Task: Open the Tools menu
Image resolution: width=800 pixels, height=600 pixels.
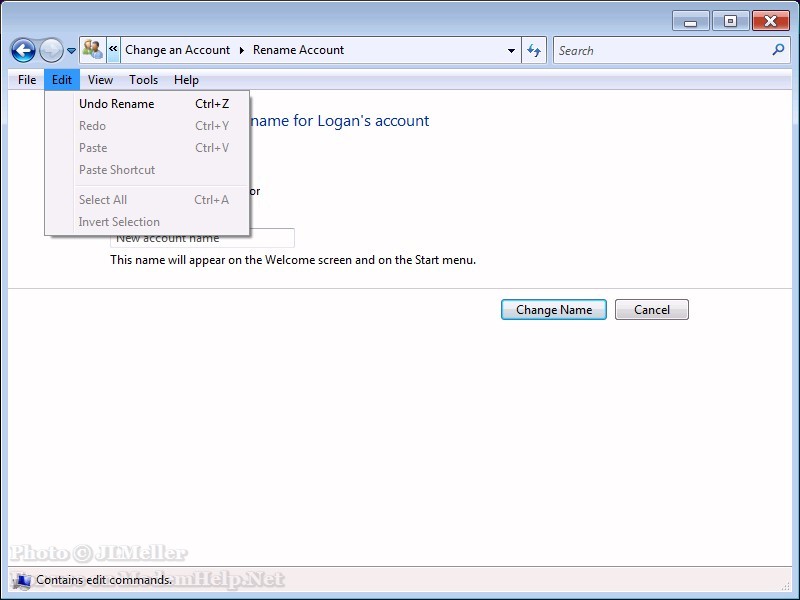Action: pos(143,80)
